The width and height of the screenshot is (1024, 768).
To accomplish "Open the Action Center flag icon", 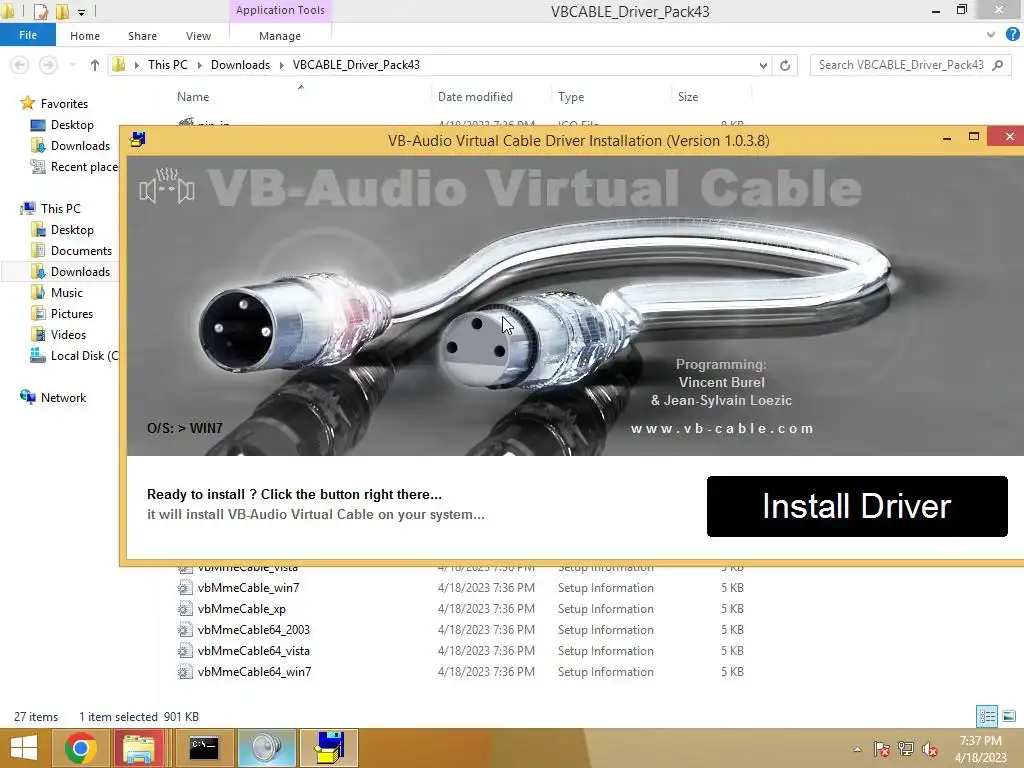I will (x=882, y=749).
